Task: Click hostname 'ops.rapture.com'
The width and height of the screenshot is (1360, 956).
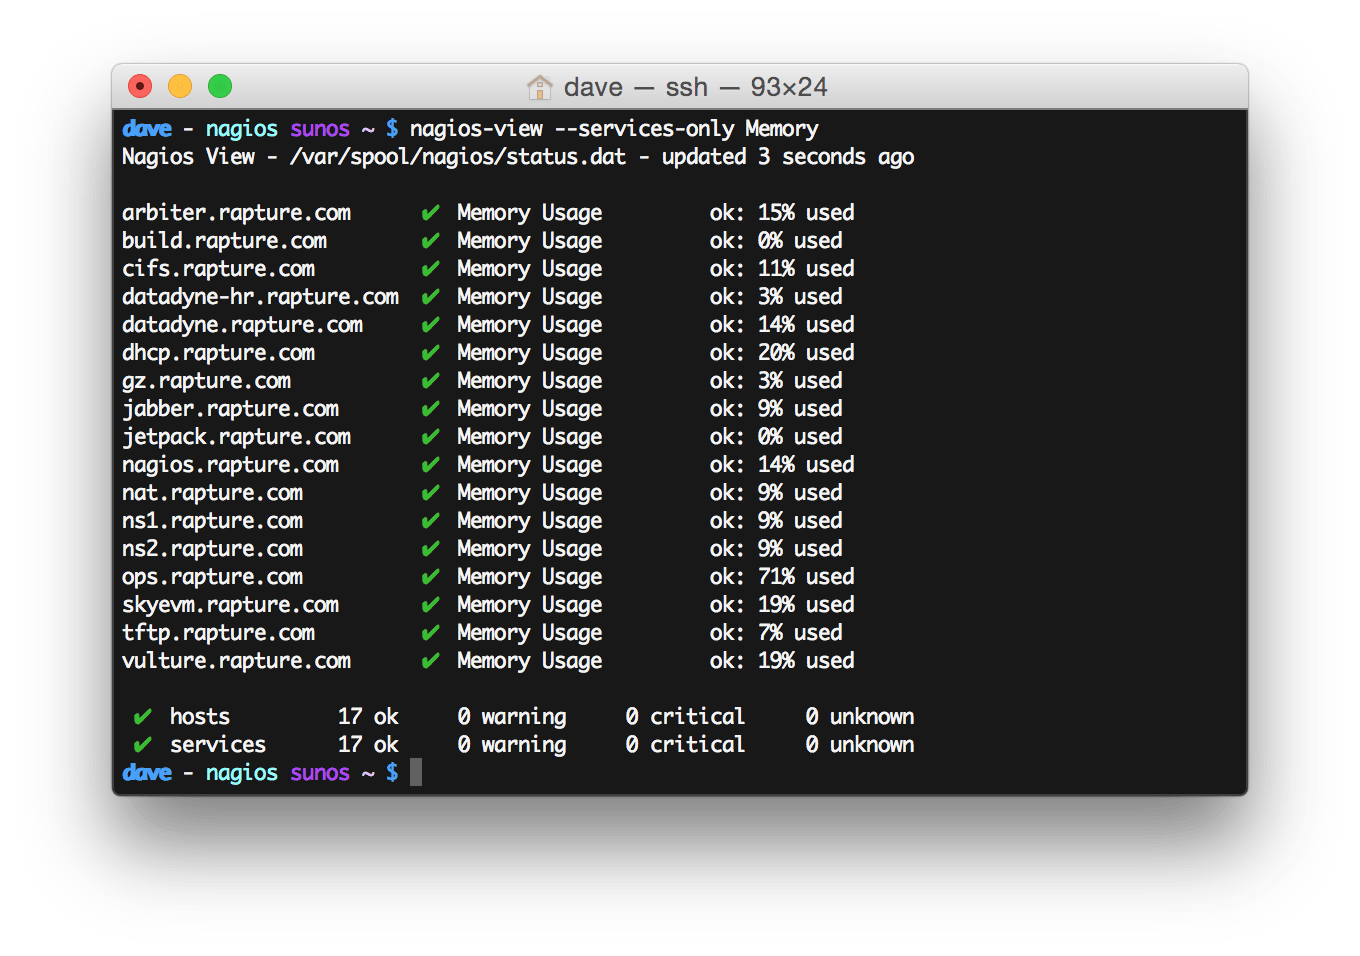Action: (x=212, y=577)
